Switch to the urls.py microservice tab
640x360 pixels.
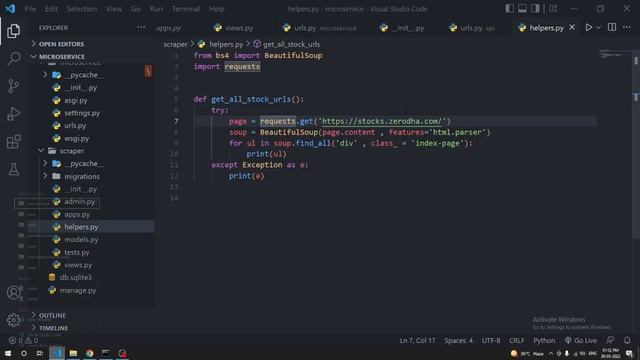coord(320,28)
